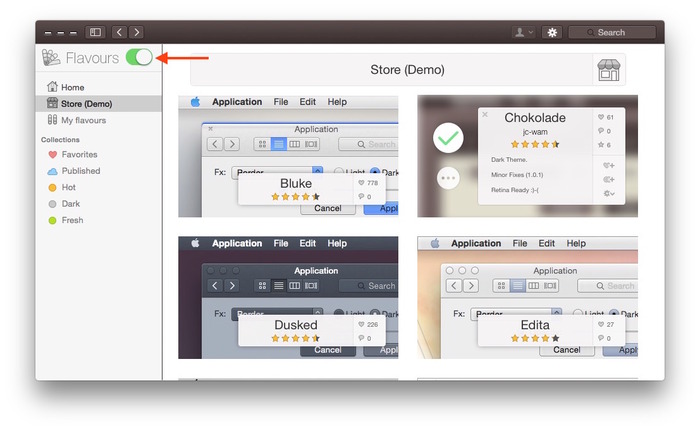This screenshot has width=700, height=431.
Task: Click the 'Minor Fixes (1.0.1)' line
Action: 517,175
